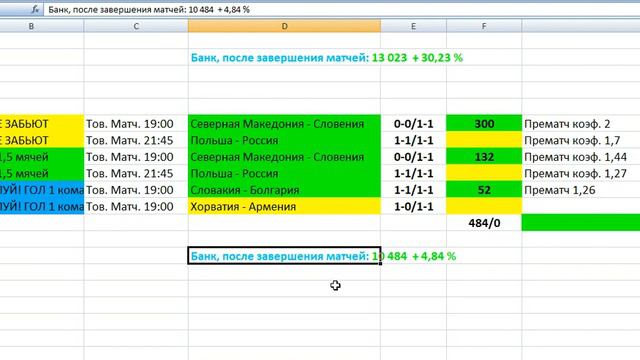Click the fx insert function icon
The image size is (640, 360).
(x=35, y=9)
